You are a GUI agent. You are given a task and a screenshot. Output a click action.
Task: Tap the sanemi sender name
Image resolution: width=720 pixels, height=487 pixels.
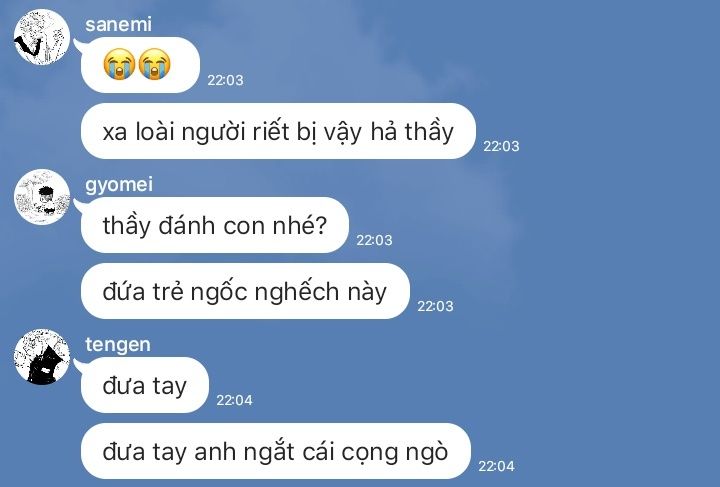coord(118,24)
